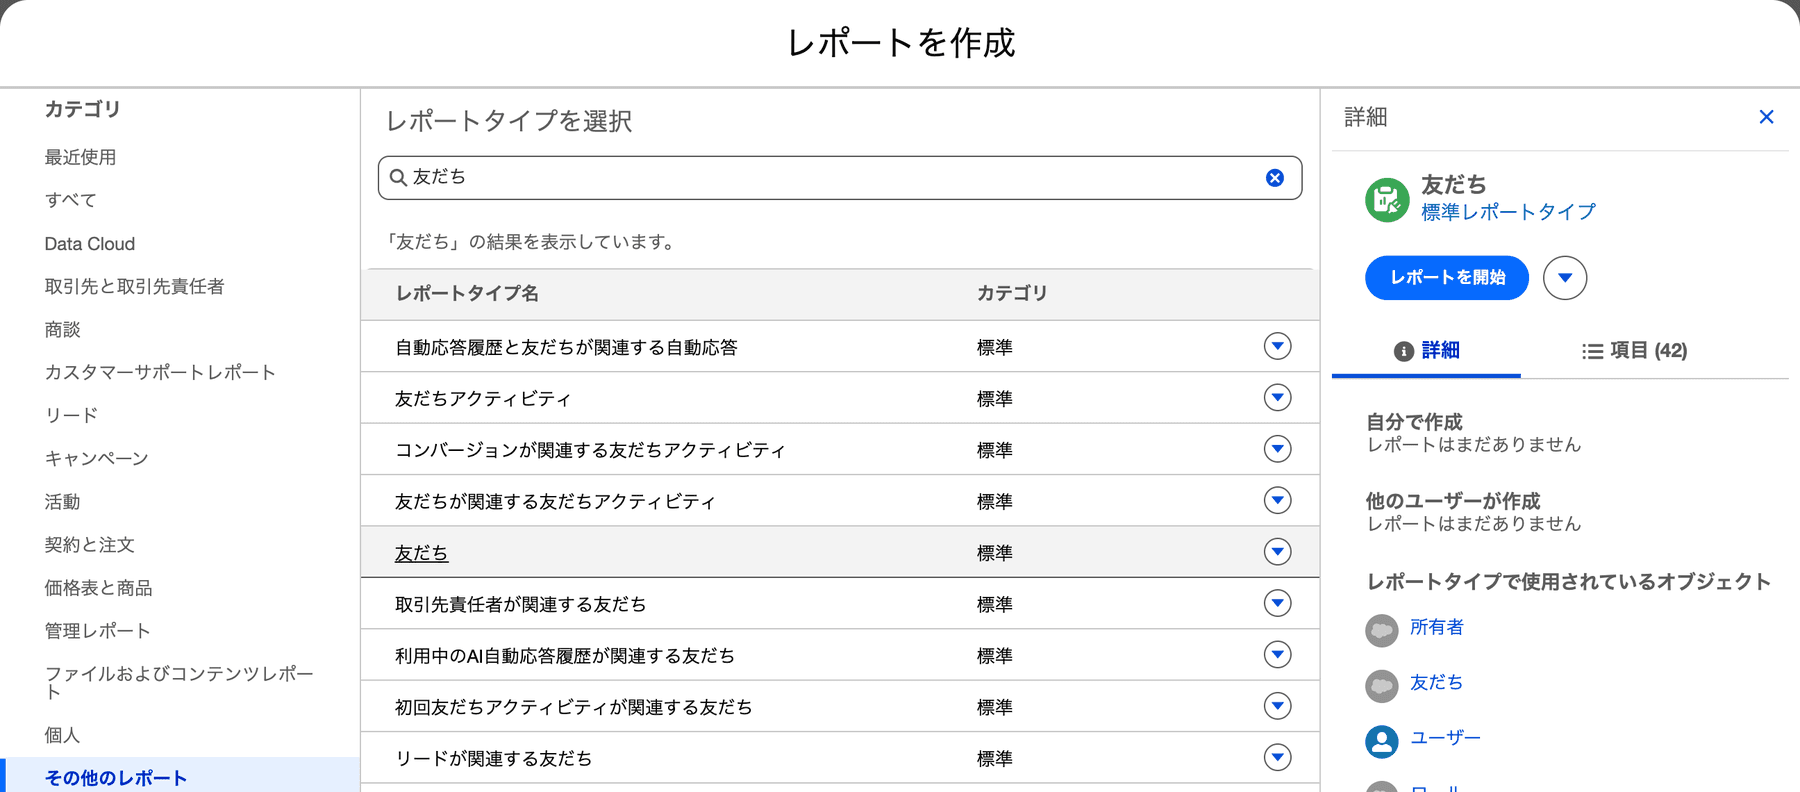This screenshot has height=792, width=1800.
Task: Click the 所有者 object icon
Action: click(x=1382, y=630)
